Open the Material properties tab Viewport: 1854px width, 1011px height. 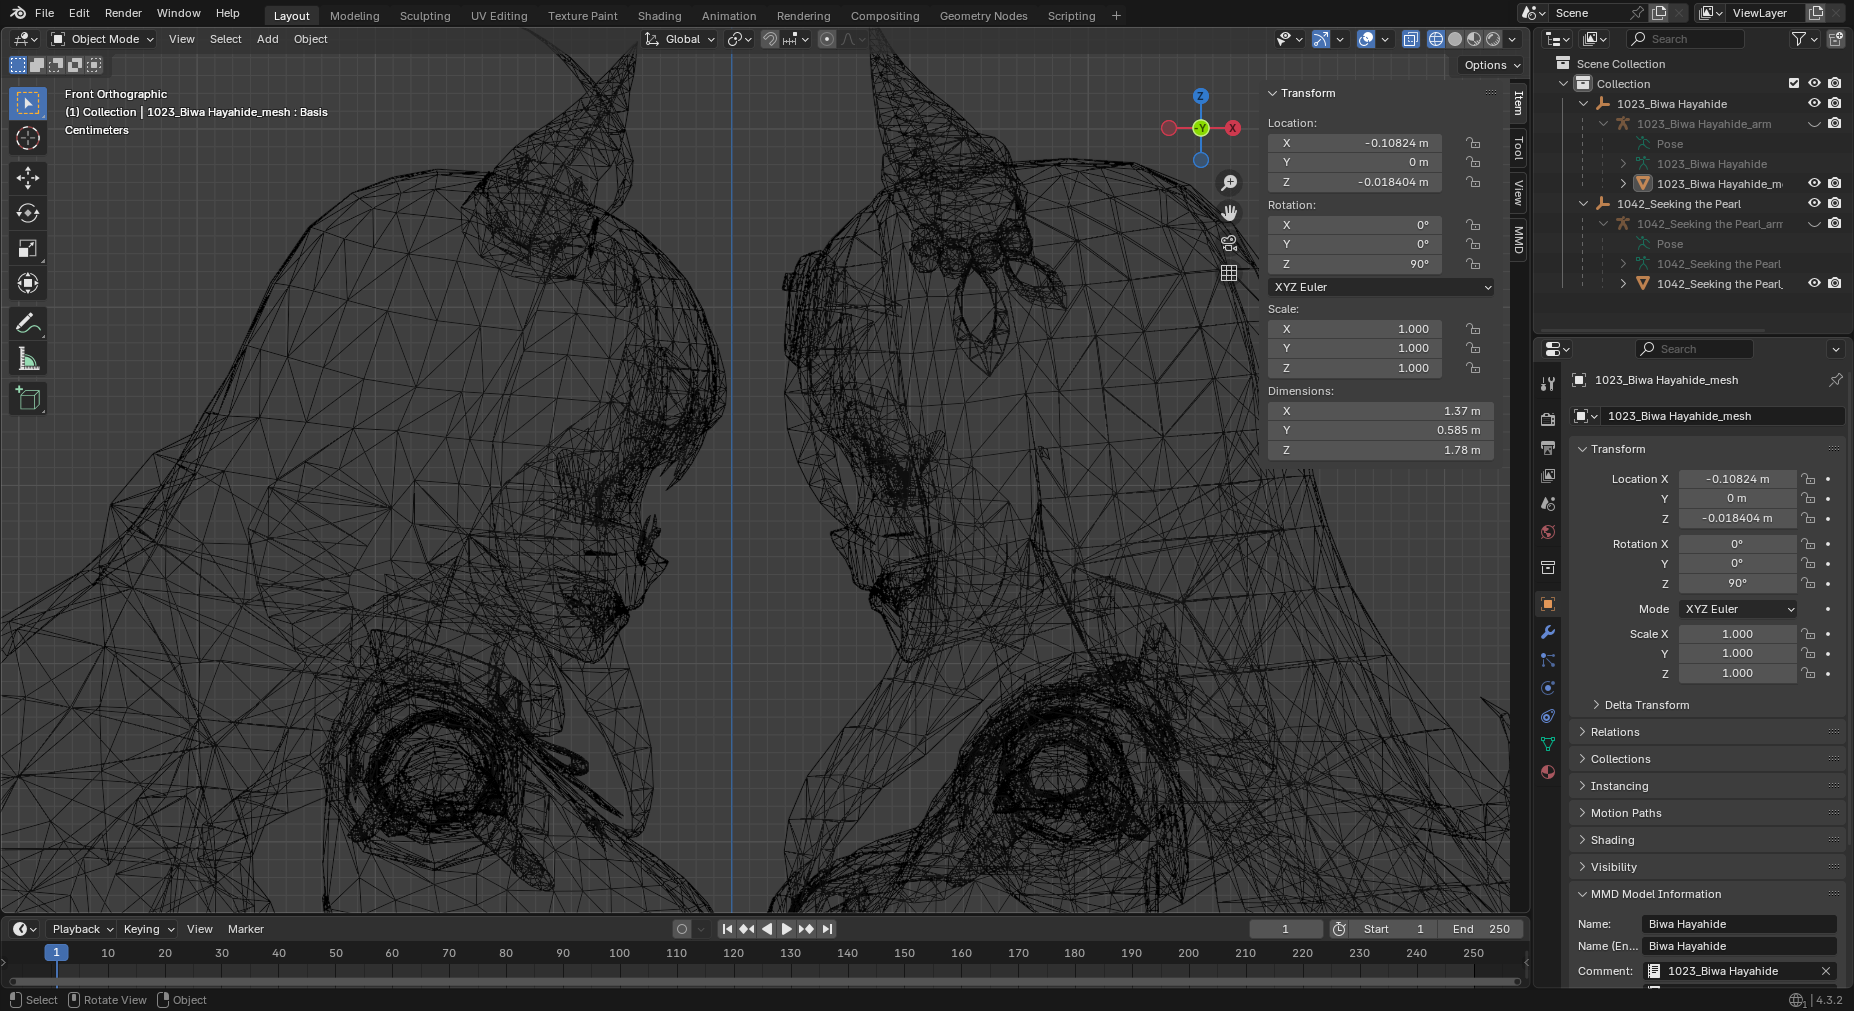tap(1548, 772)
